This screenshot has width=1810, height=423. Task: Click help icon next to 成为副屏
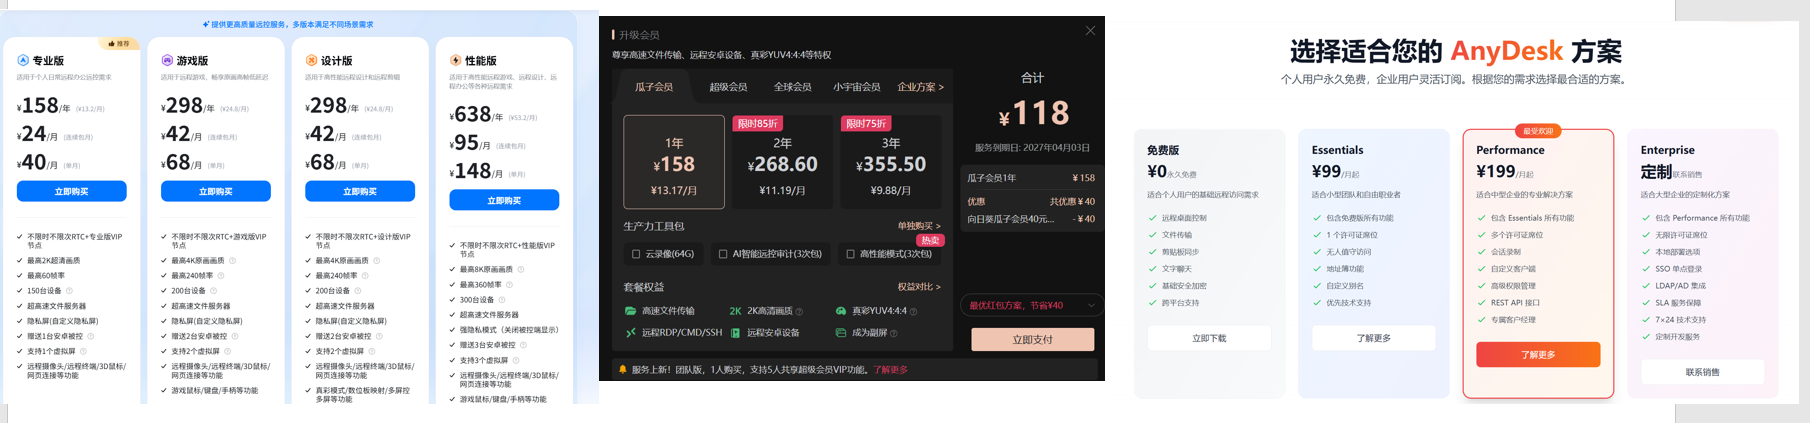coord(893,333)
